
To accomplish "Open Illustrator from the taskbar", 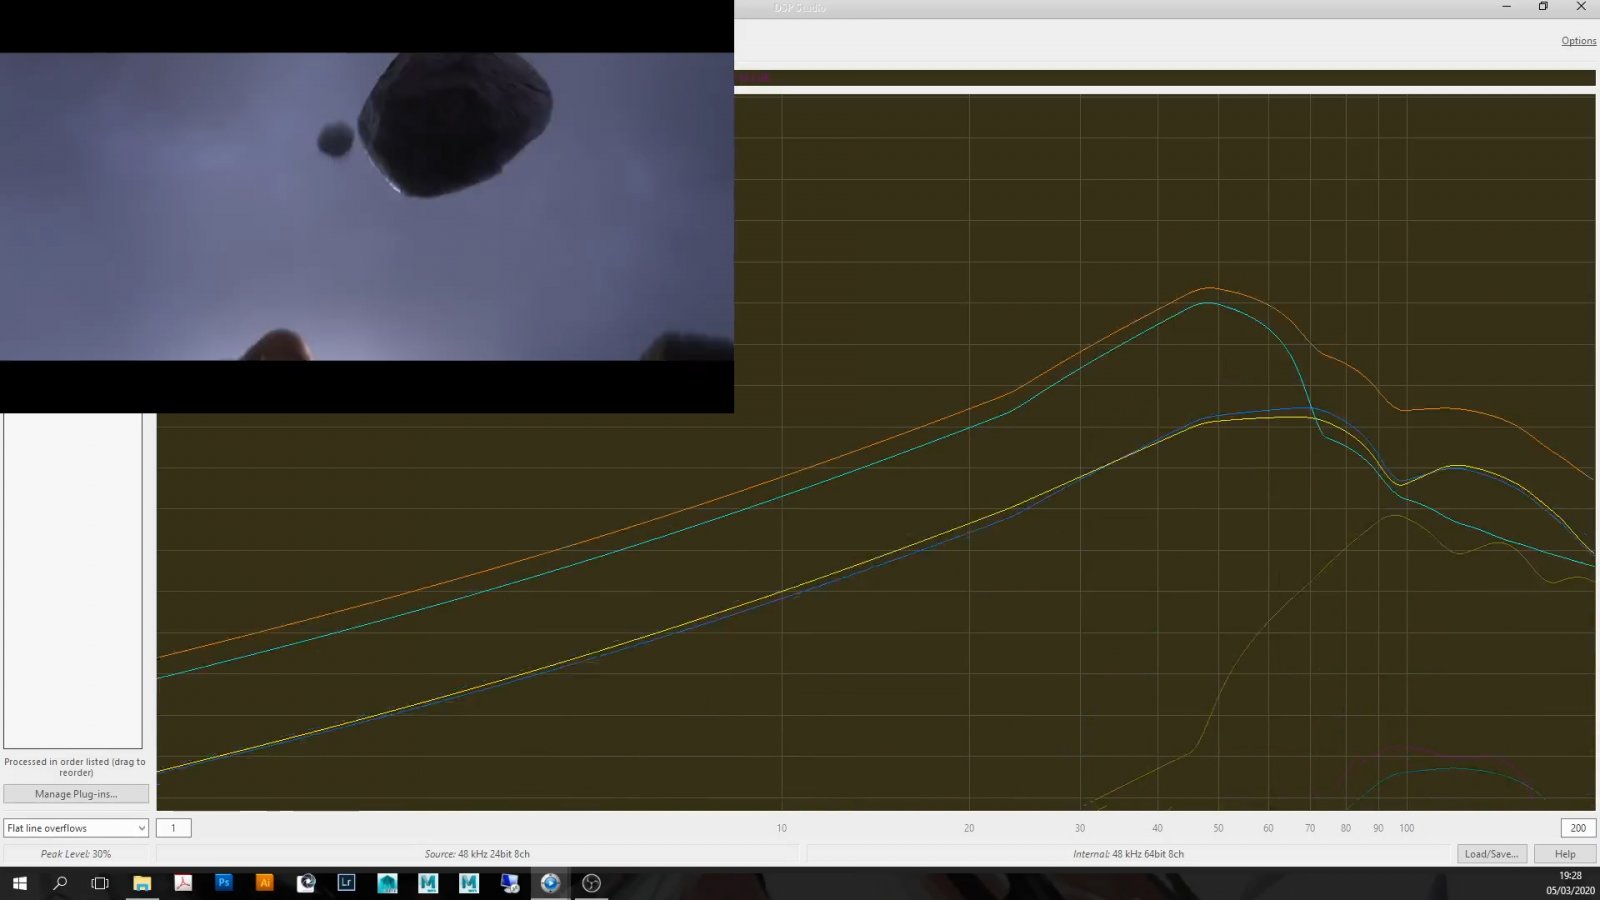I will 265,883.
